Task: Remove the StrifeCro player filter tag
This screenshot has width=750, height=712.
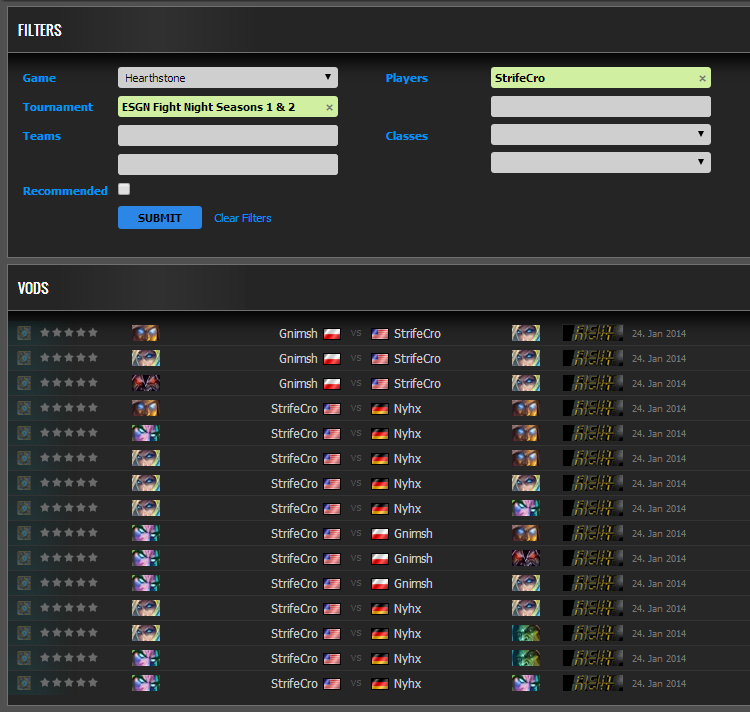Action: pos(702,78)
